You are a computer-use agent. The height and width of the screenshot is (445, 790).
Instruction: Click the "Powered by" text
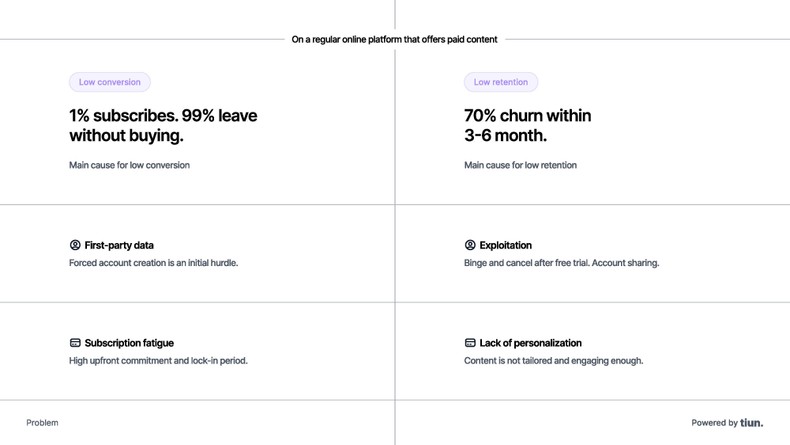point(714,423)
